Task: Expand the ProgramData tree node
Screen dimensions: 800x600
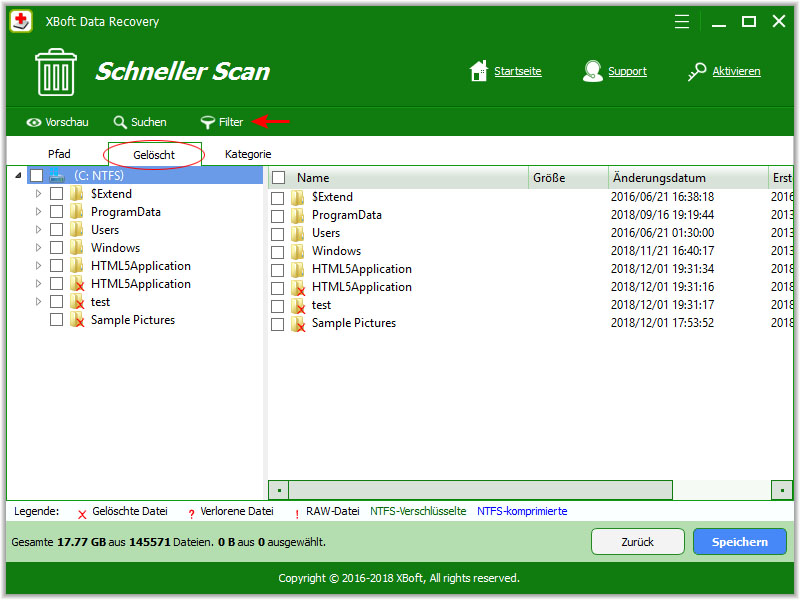Action: 38,212
